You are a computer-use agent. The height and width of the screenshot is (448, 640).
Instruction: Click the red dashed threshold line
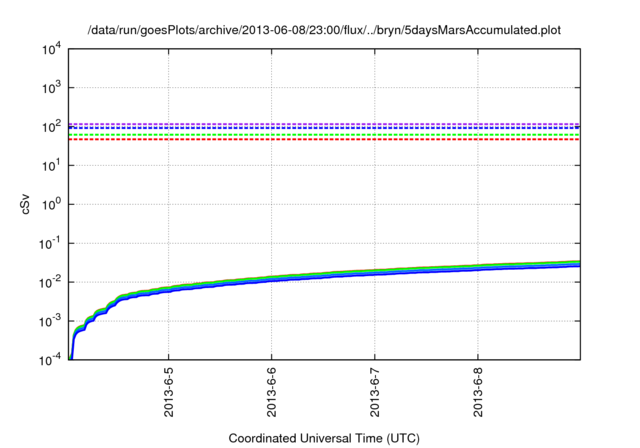click(324, 140)
